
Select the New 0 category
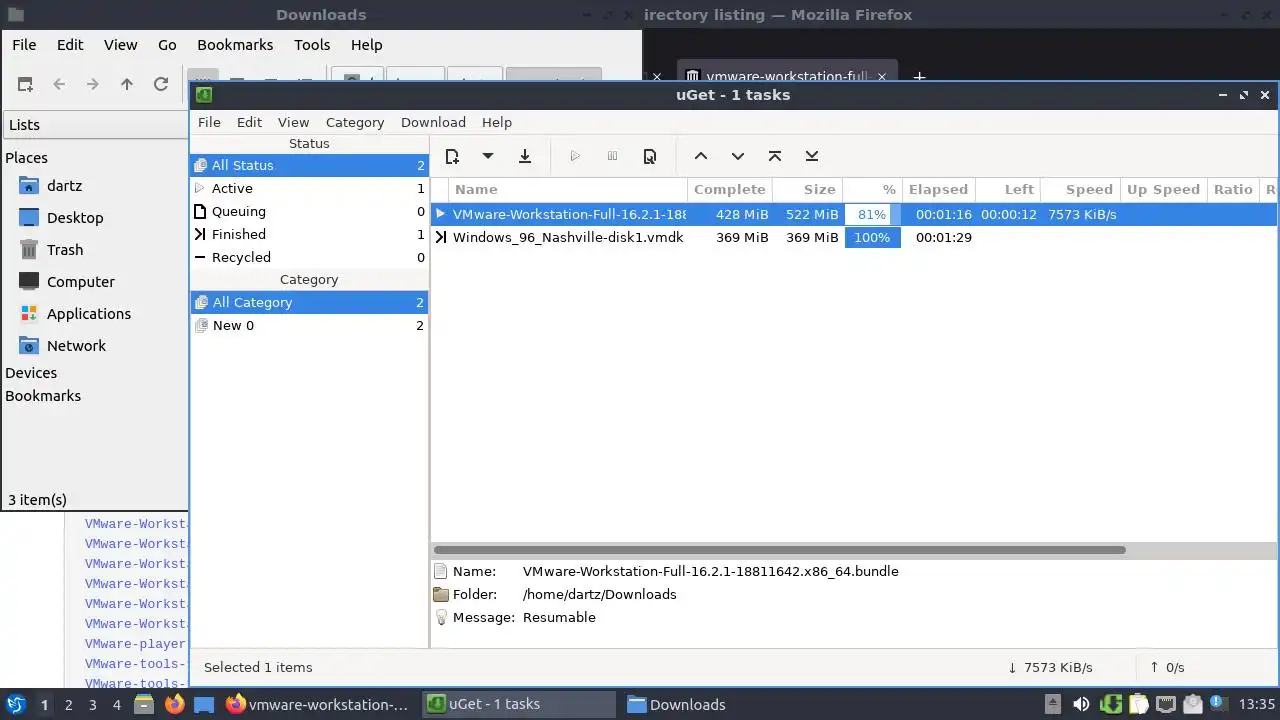pos(309,325)
